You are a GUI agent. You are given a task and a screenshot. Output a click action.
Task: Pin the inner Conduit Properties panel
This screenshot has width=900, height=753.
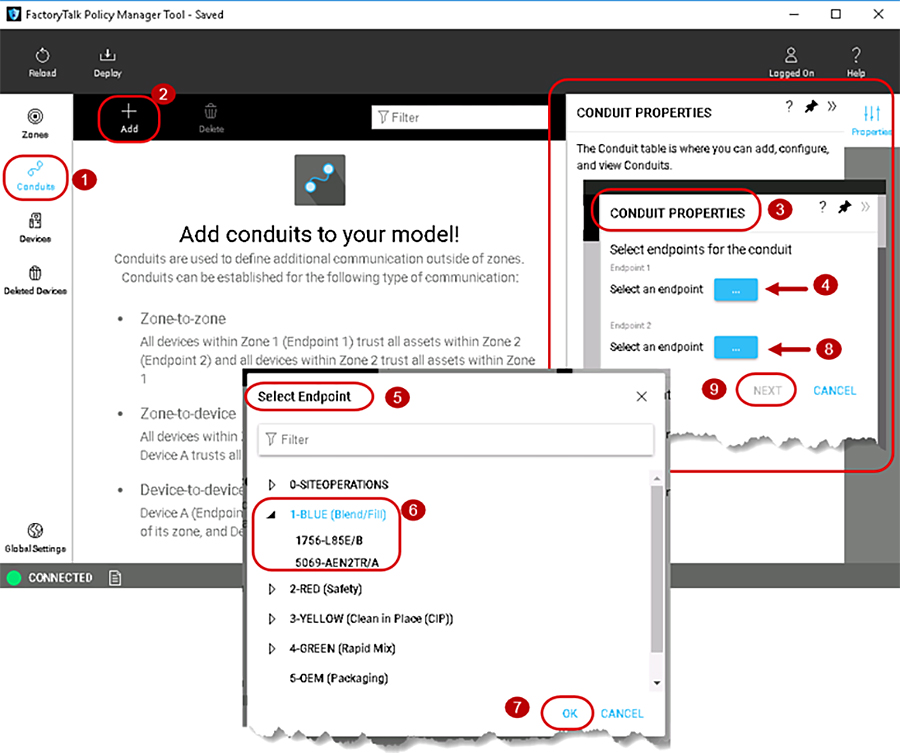pyautogui.click(x=844, y=207)
